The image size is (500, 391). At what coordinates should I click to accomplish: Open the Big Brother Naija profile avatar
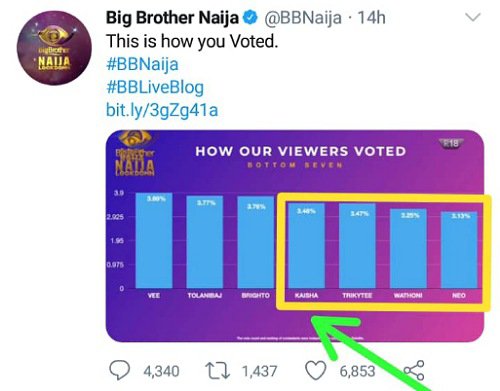pos(54,48)
